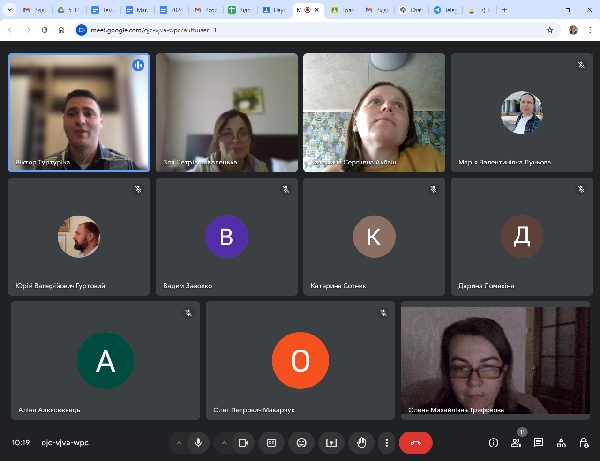Mute the microphone in the call bar

[x=199, y=442]
